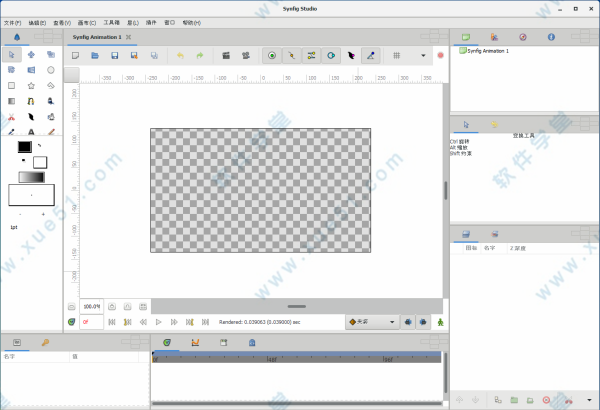The height and width of the screenshot is (410, 600).
Task: Toggle the red record indicator
Action: point(440,56)
